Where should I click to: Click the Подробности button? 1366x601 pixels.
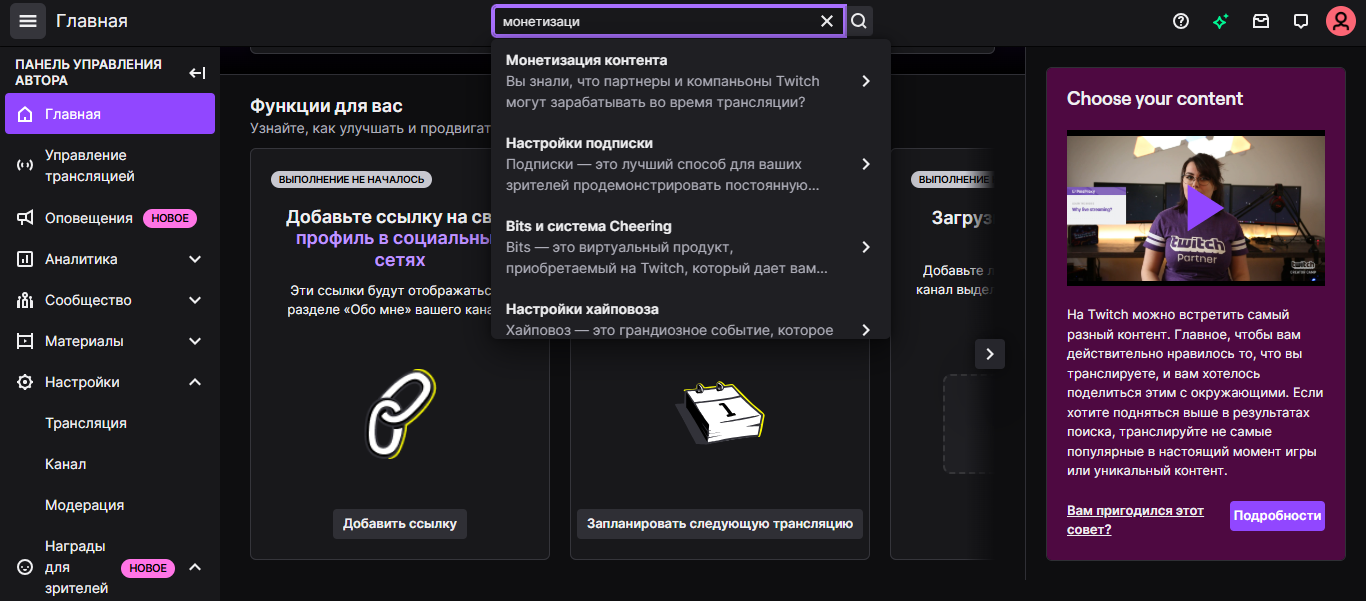[1277, 516]
